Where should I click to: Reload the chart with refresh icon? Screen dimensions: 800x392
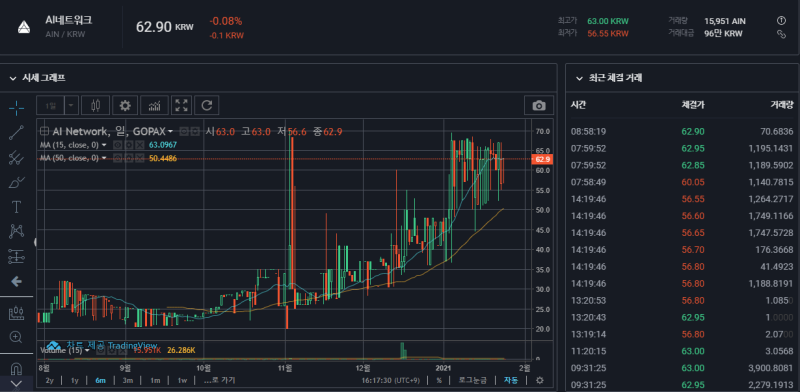207,106
